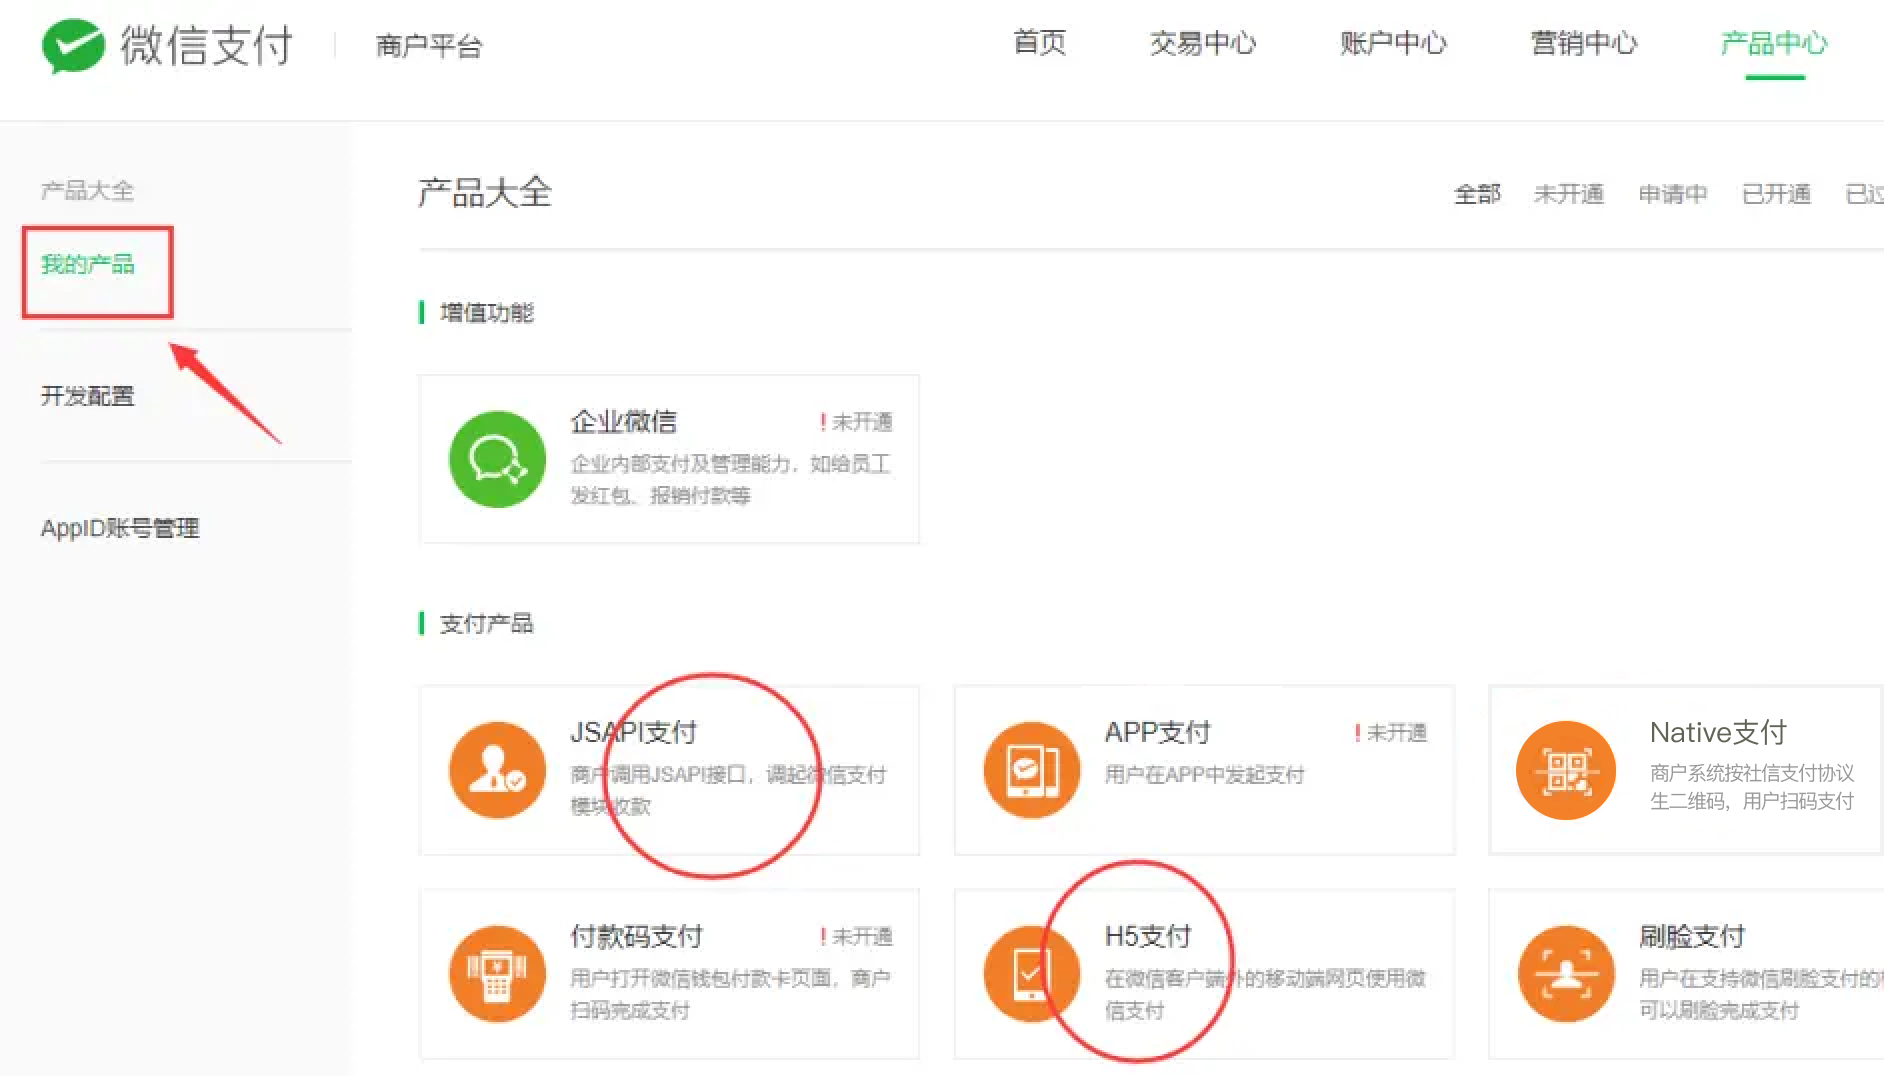
Task: Click the WeChat Pay green logo
Action: [73, 46]
